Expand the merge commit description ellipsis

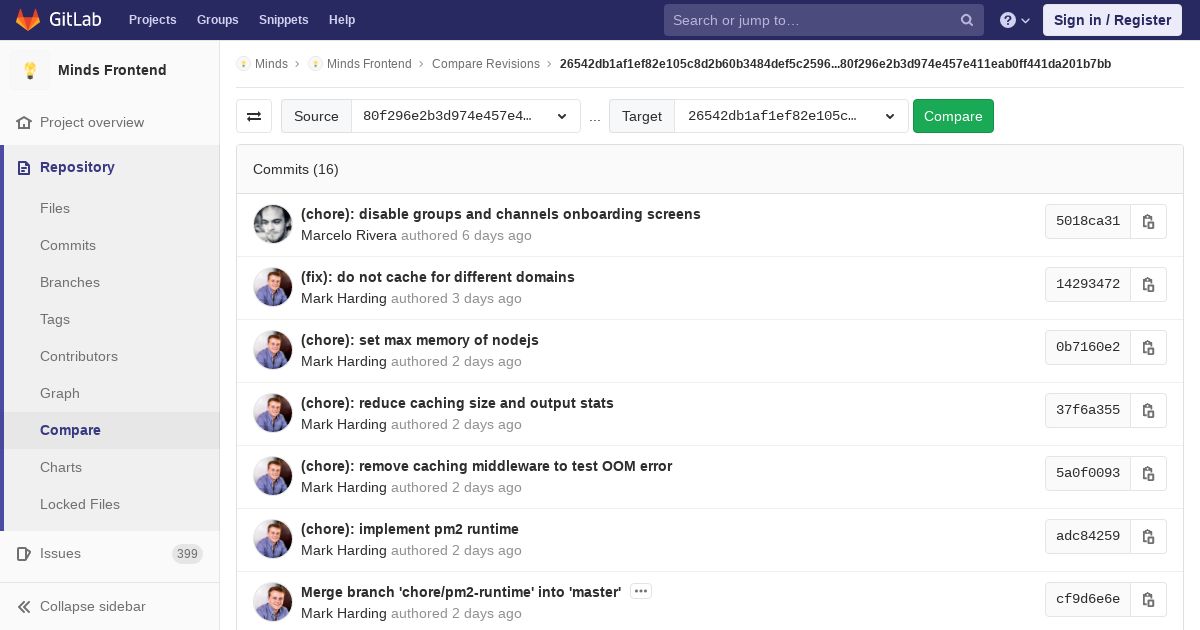point(641,591)
